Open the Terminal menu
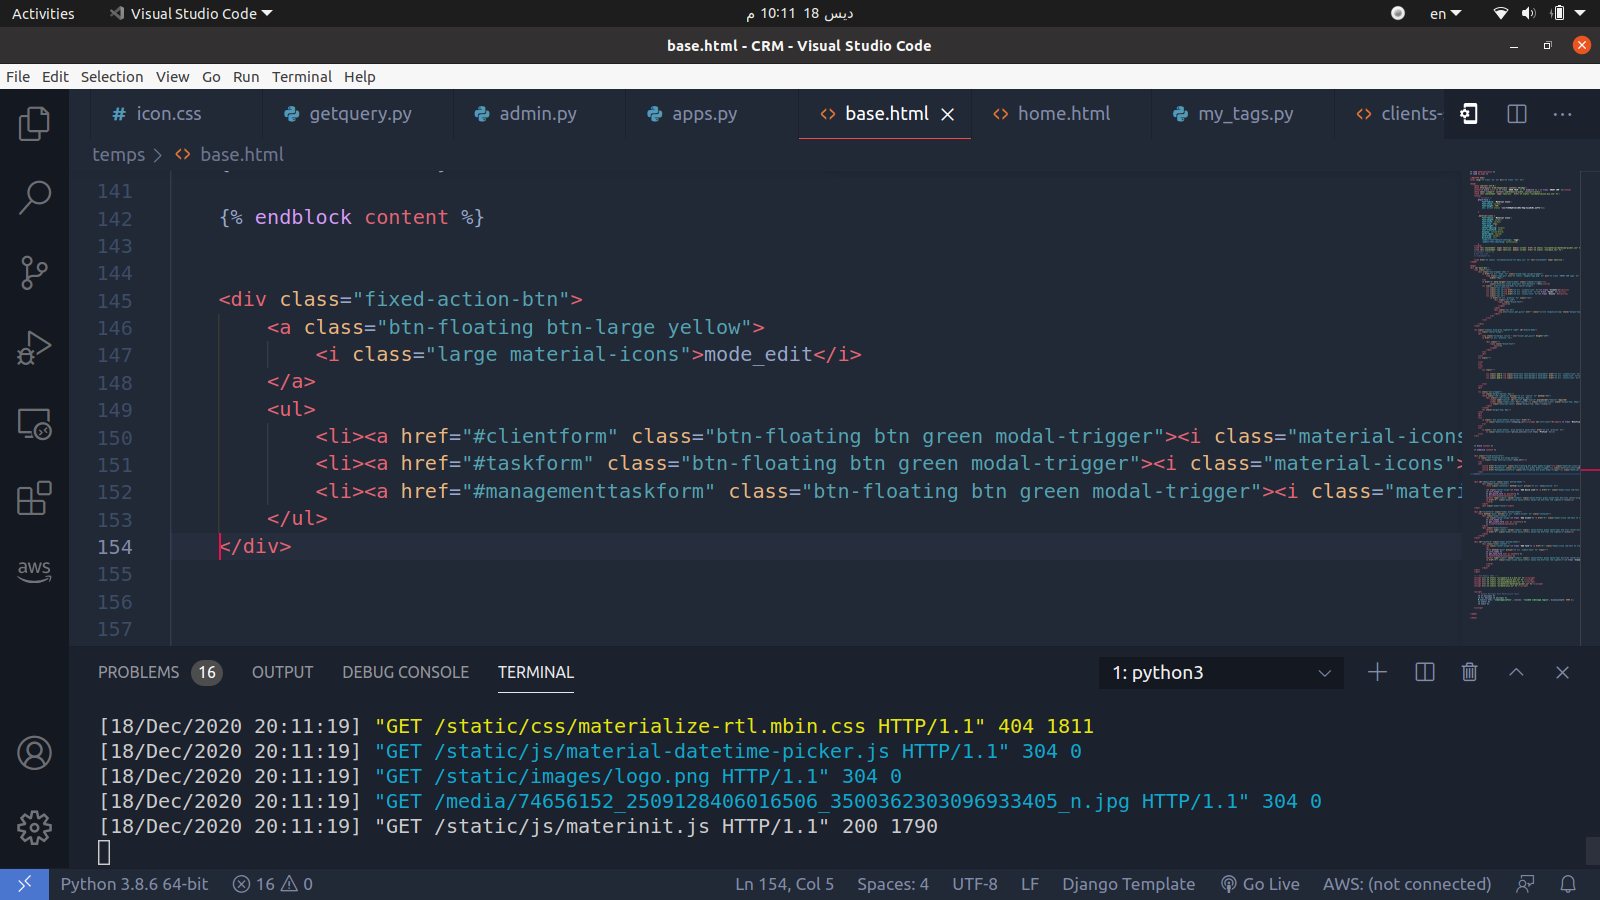The width and height of the screenshot is (1600, 900). click(x=301, y=77)
